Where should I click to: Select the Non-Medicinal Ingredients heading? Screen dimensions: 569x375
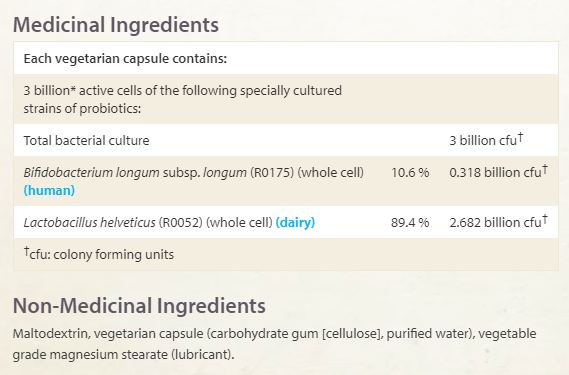click(x=139, y=306)
